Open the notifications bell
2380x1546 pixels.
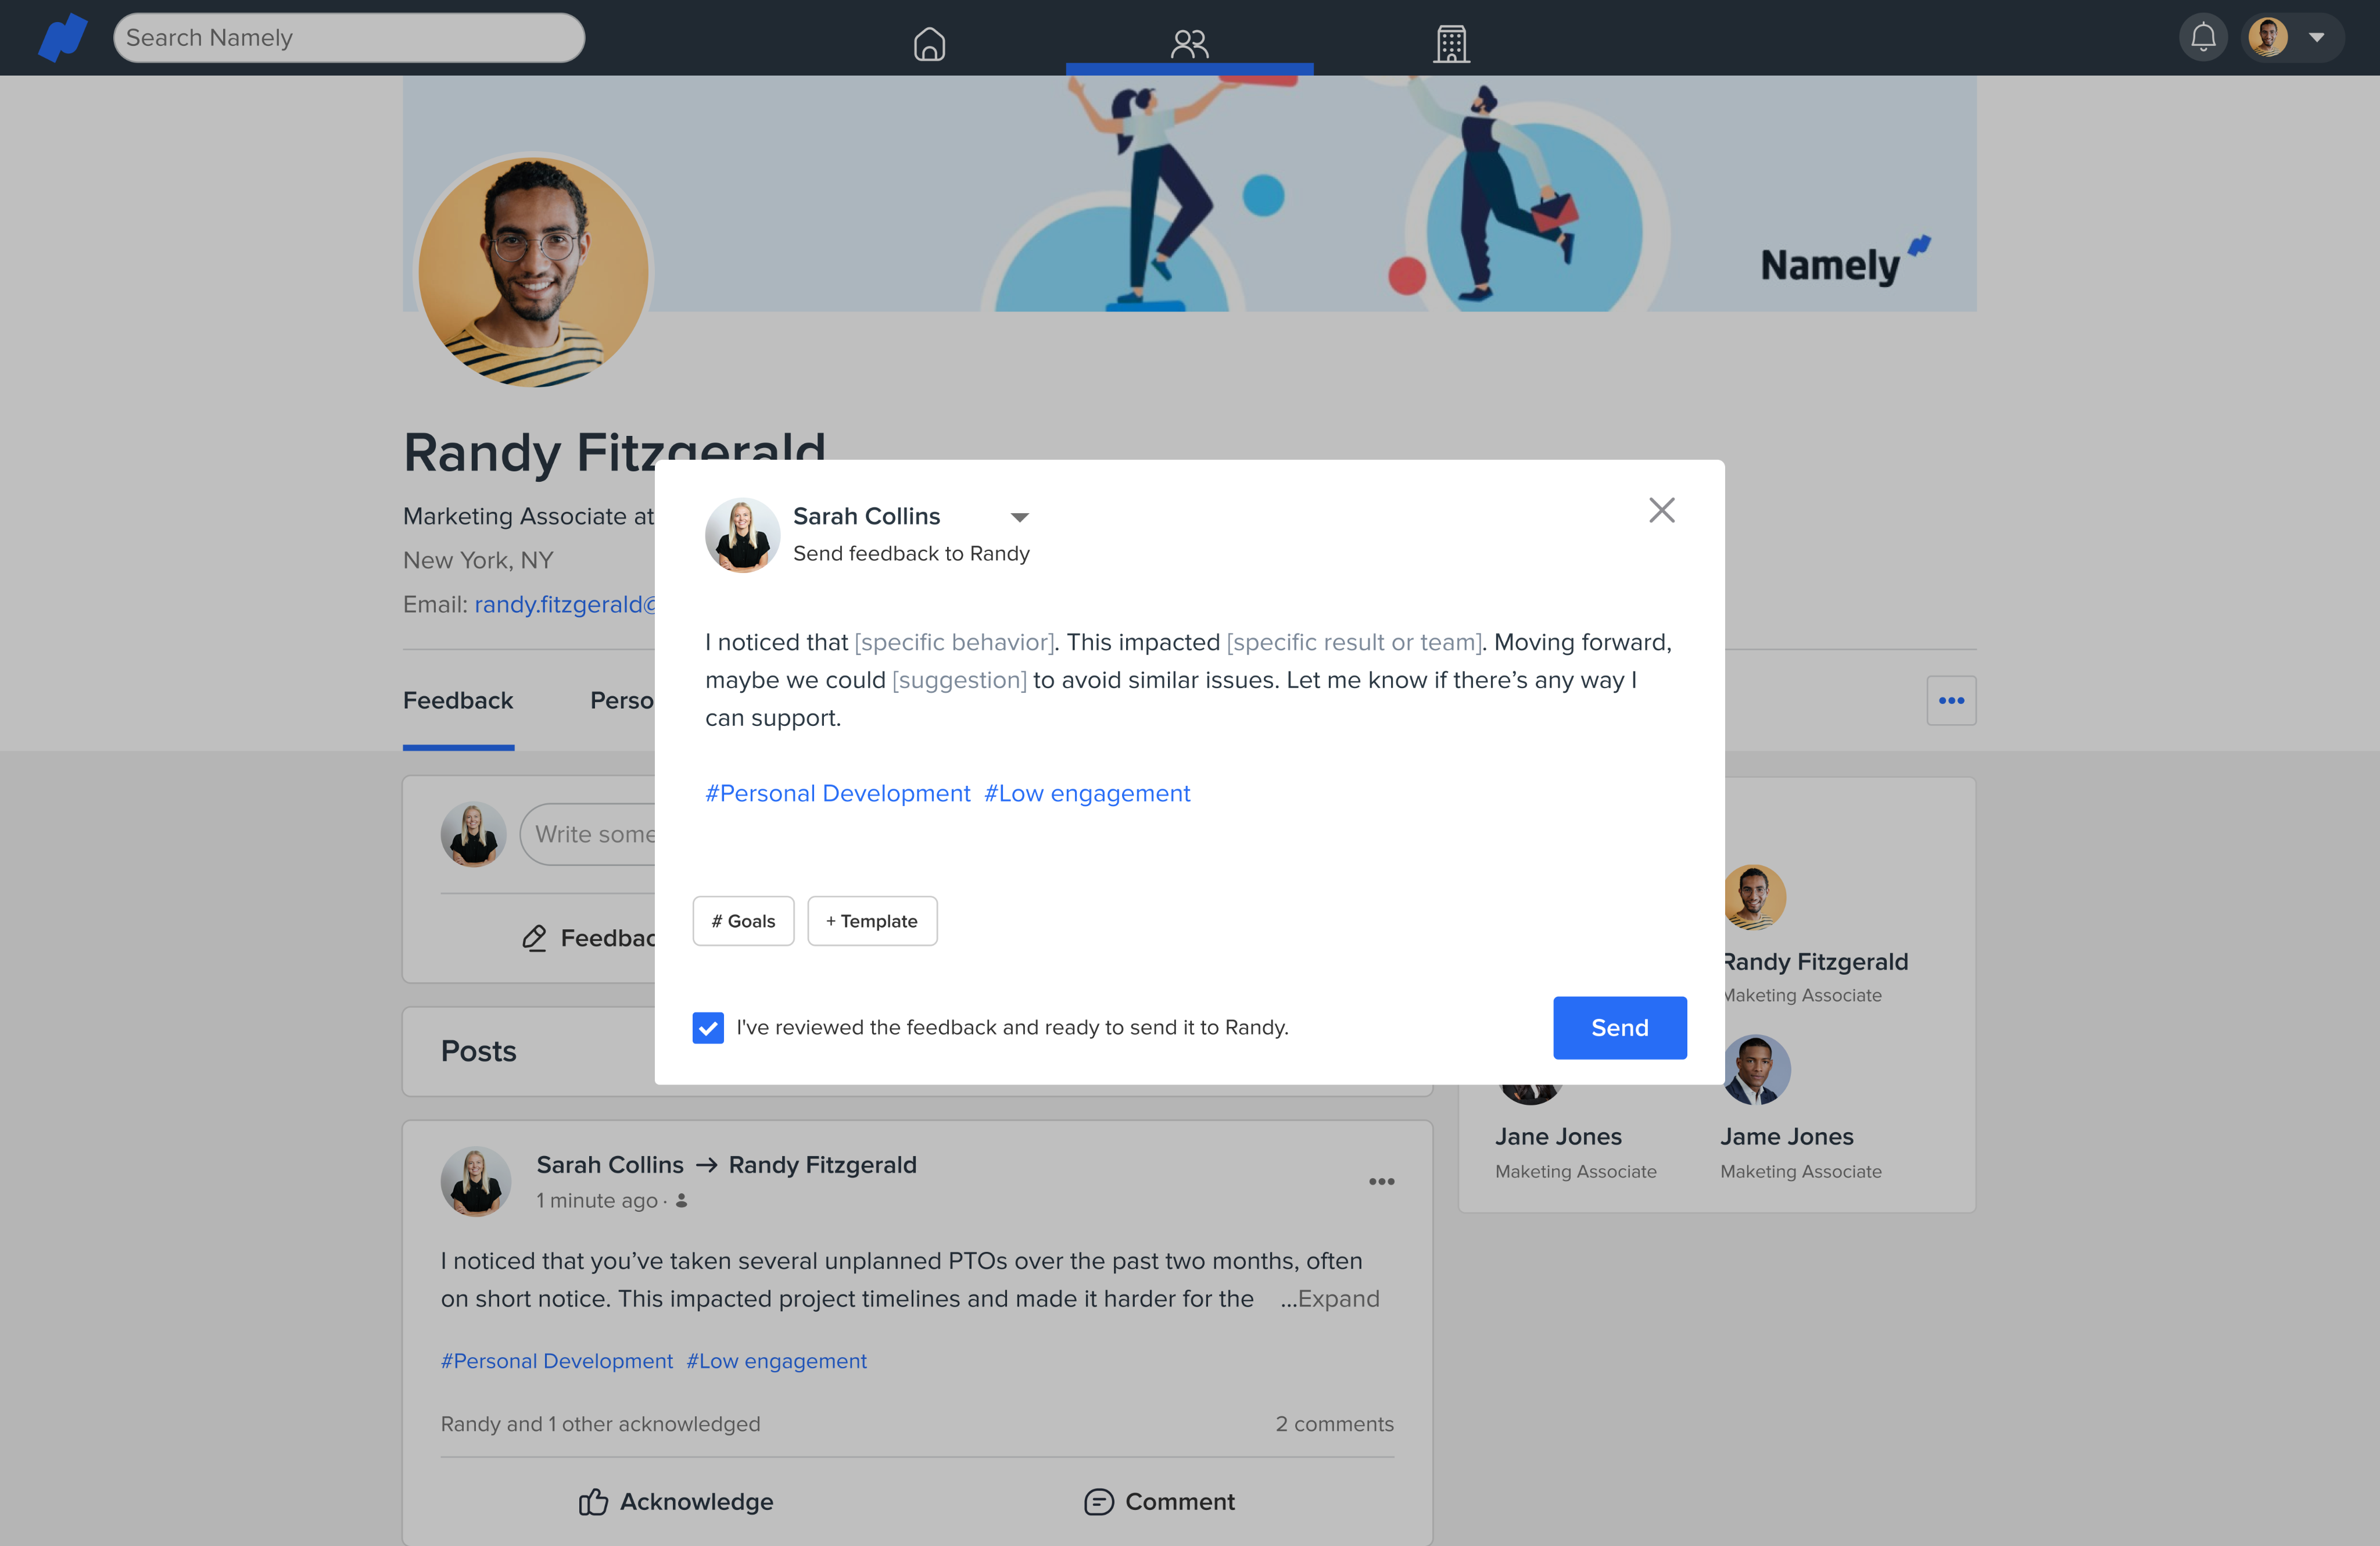(2203, 38)
